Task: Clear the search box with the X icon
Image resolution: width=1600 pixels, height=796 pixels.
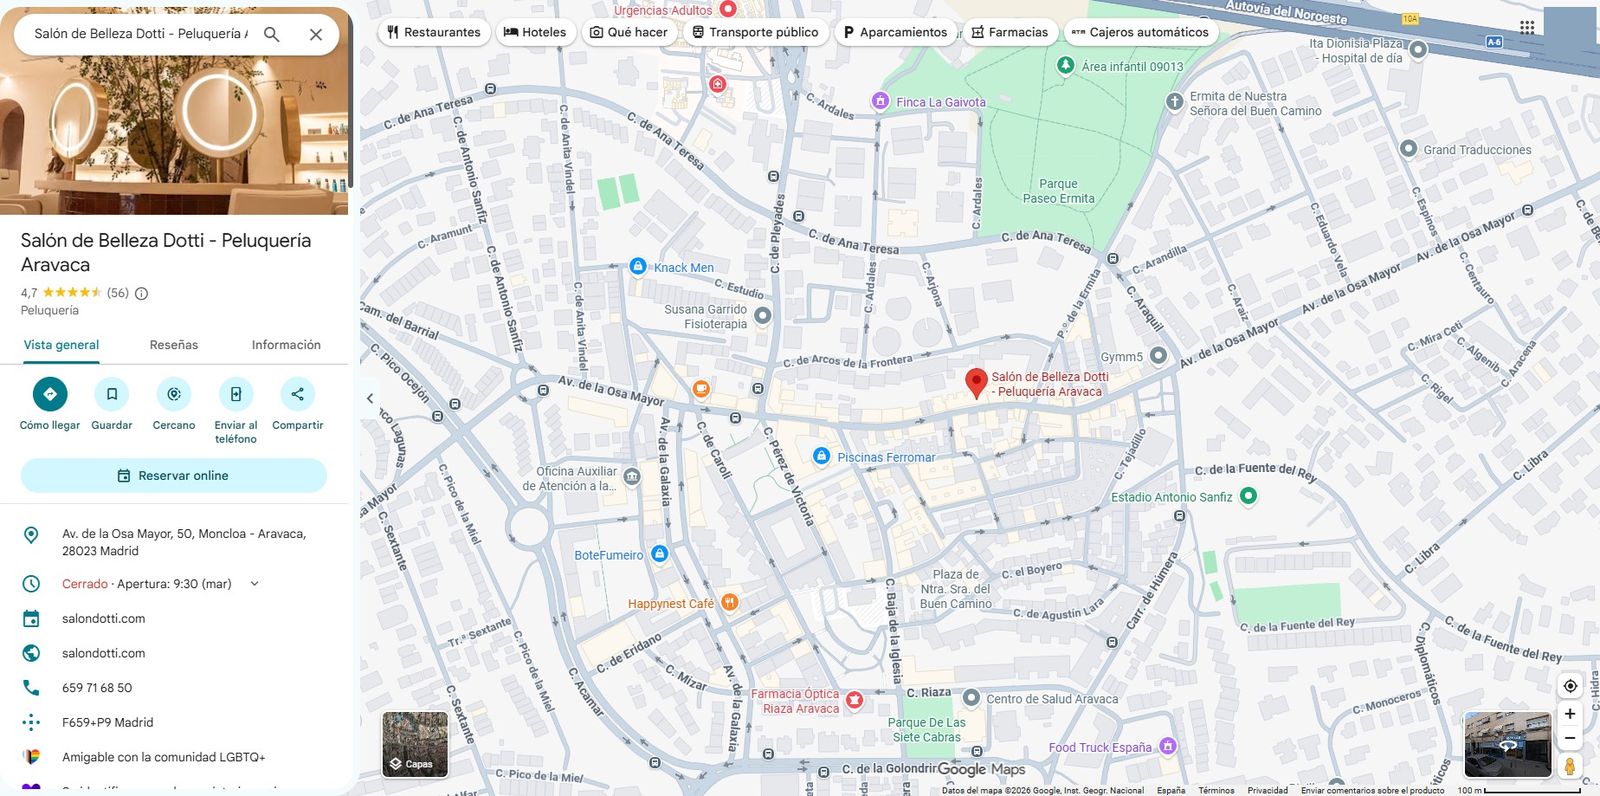Action: point(316,34)
